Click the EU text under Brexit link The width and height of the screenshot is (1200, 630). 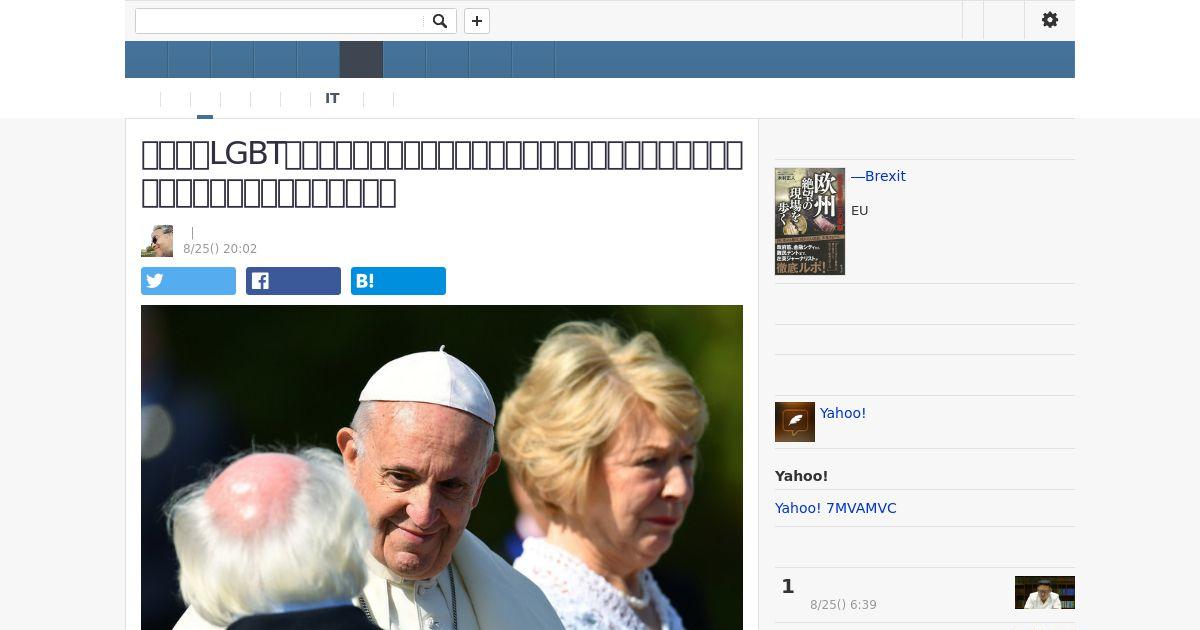[x=860, y=211]
